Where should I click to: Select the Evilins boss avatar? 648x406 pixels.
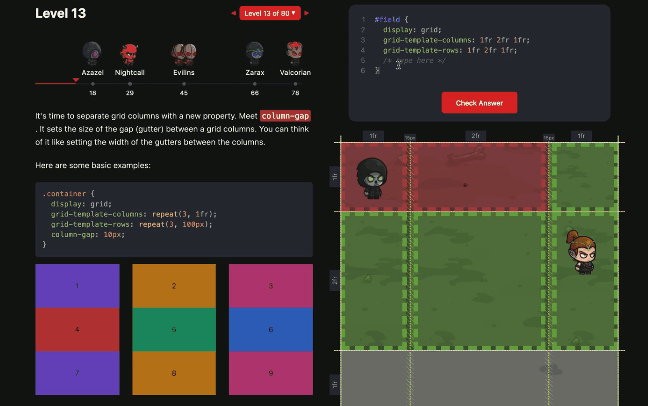pos(184,54)
